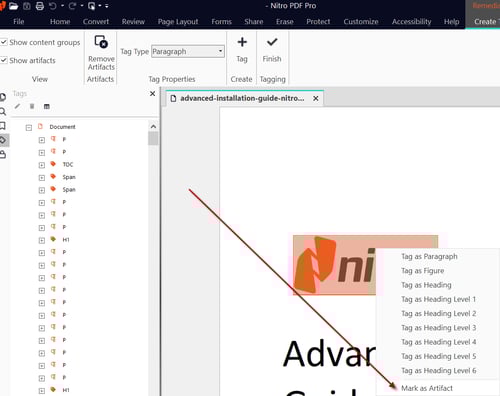
Task: Choose Tag as Heading Level 6
Action: coord(438,371)
